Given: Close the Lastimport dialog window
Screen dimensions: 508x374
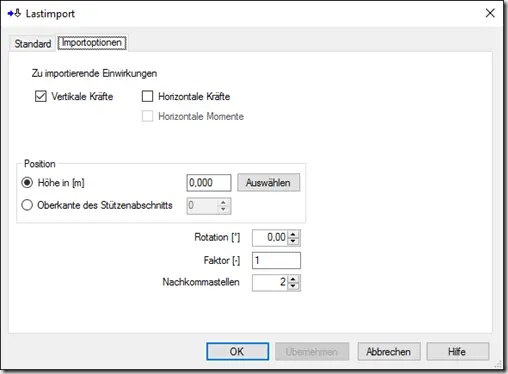Looking at the screenshot, I should tap(490, 13).
